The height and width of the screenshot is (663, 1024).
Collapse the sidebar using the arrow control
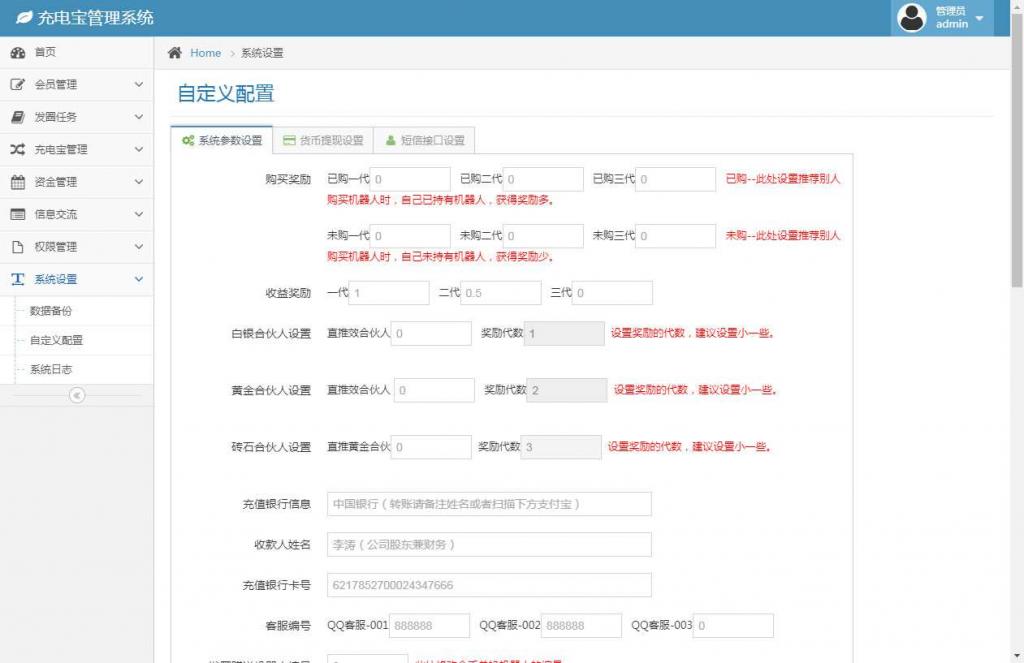click(76, 396)
